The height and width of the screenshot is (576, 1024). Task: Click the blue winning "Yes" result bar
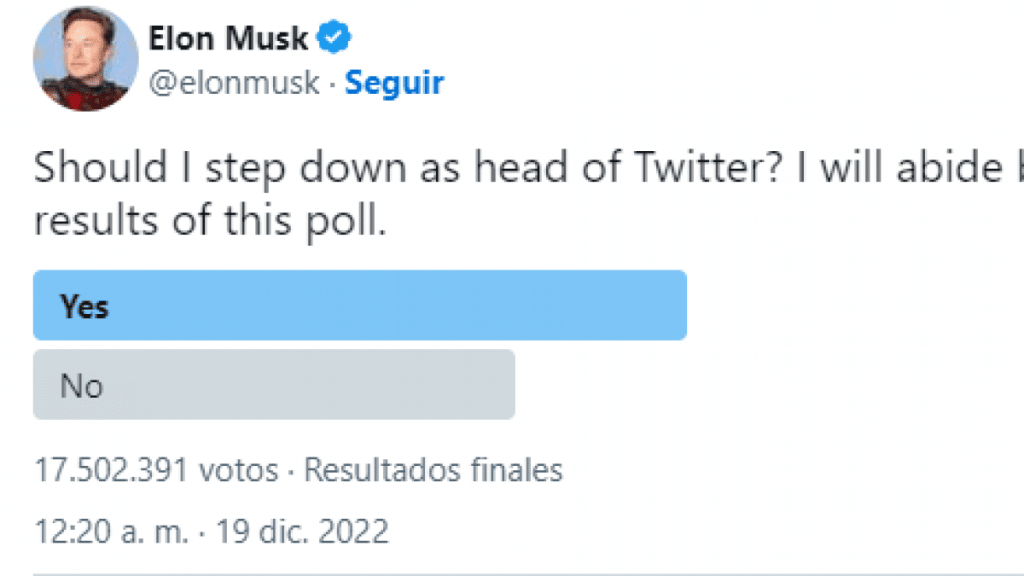click(x=360, y=305)
